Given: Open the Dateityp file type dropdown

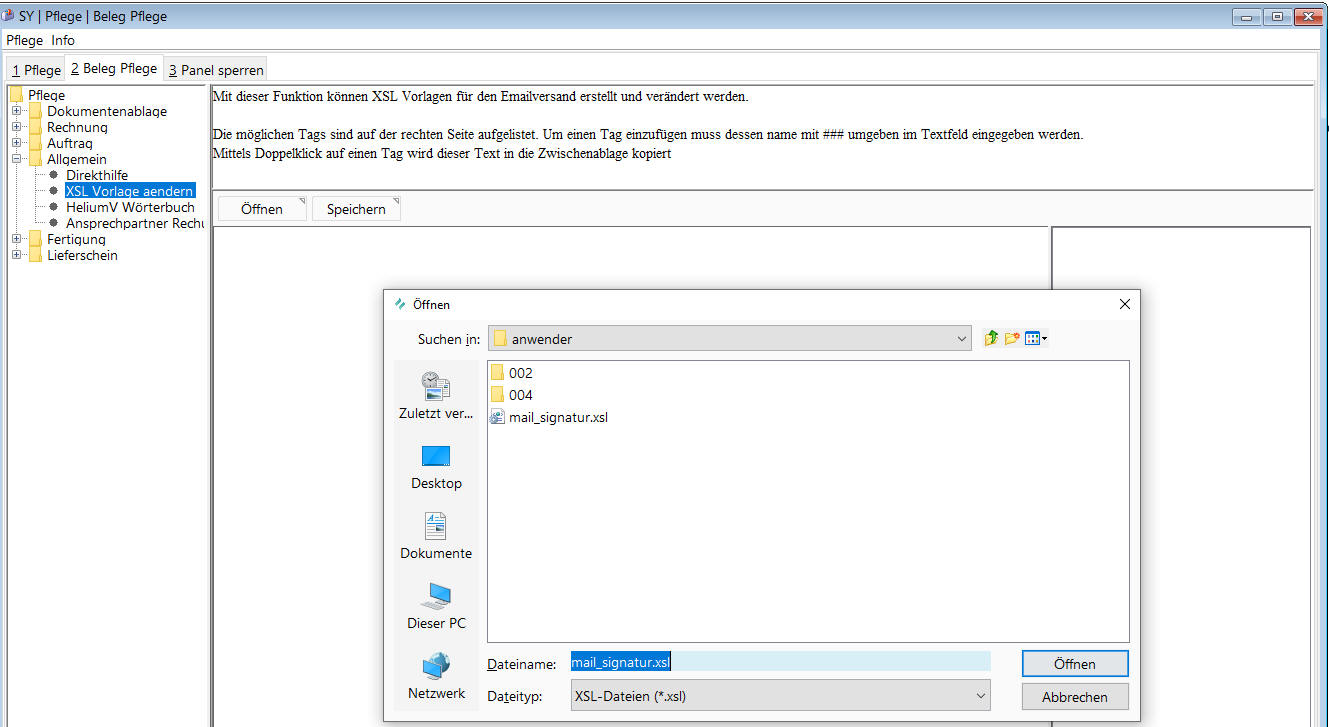Looking at the screenshot, I should coord(980,696).
